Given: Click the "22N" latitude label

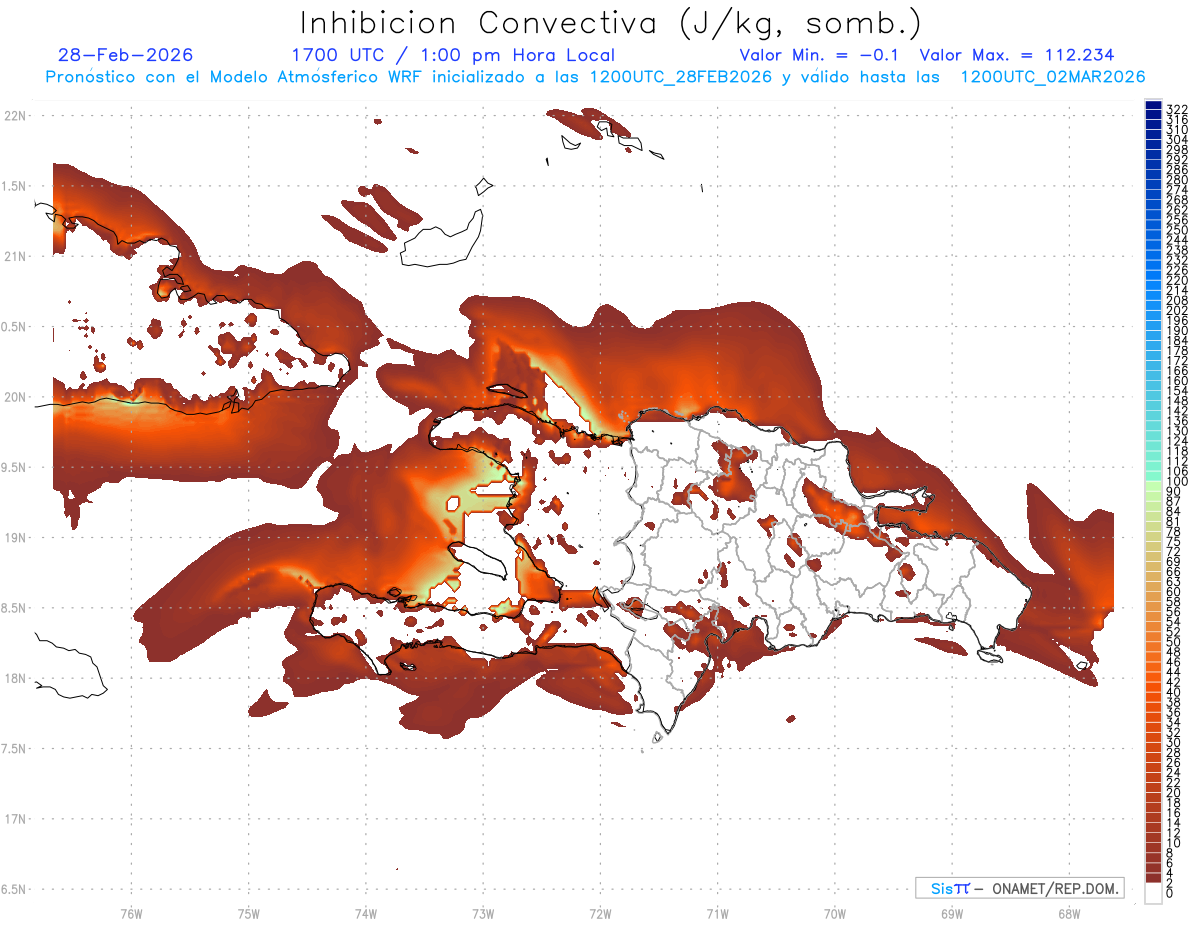Looking at the screenshot, I should [14, 116].
